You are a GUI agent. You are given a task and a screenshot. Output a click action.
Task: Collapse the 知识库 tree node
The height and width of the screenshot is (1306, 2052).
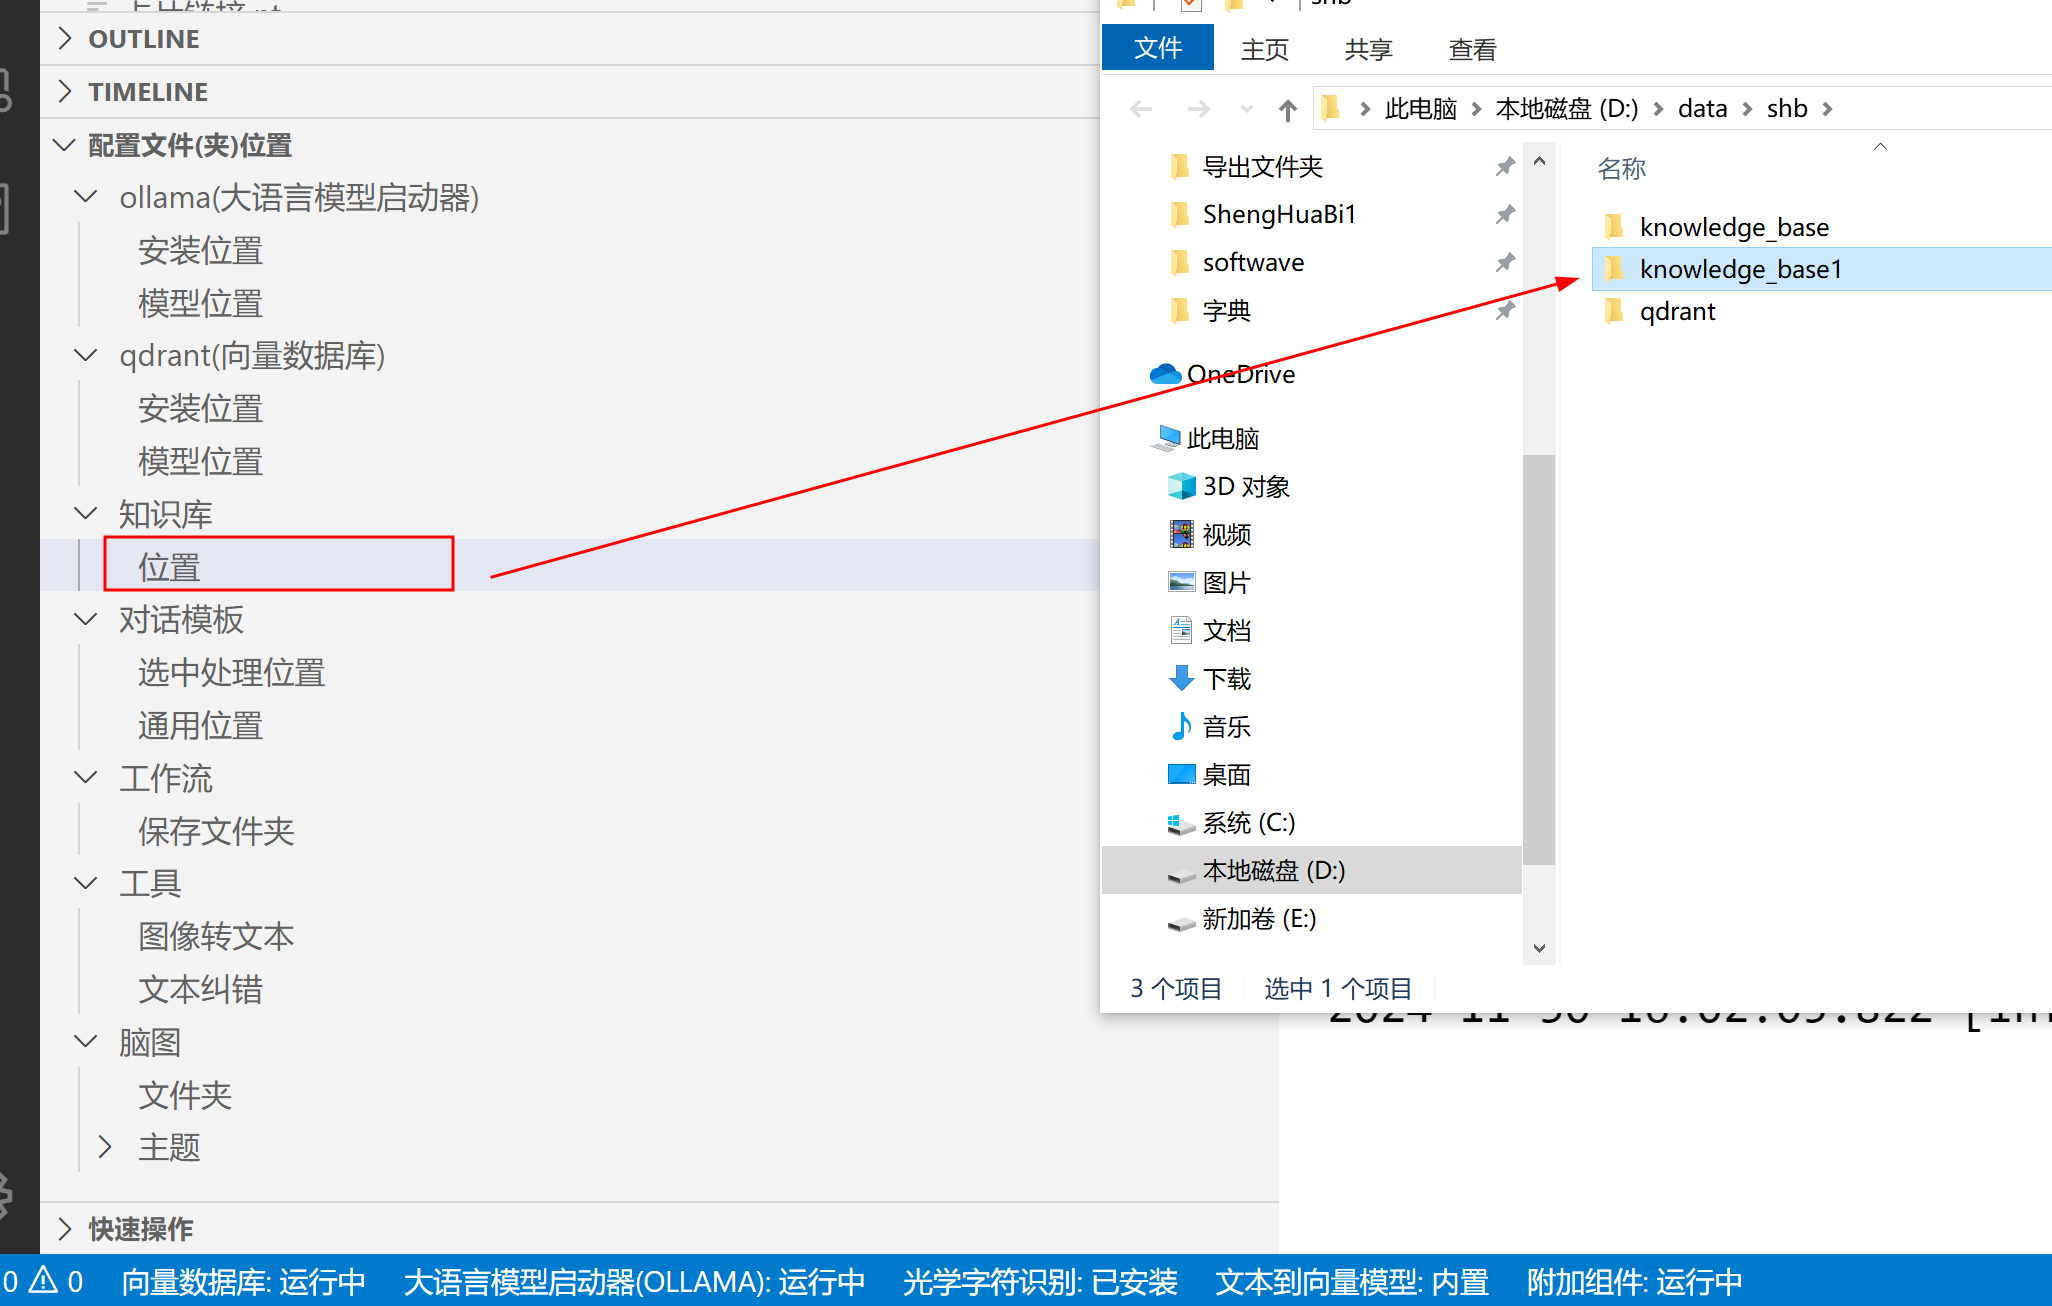[x=86, y=514]
